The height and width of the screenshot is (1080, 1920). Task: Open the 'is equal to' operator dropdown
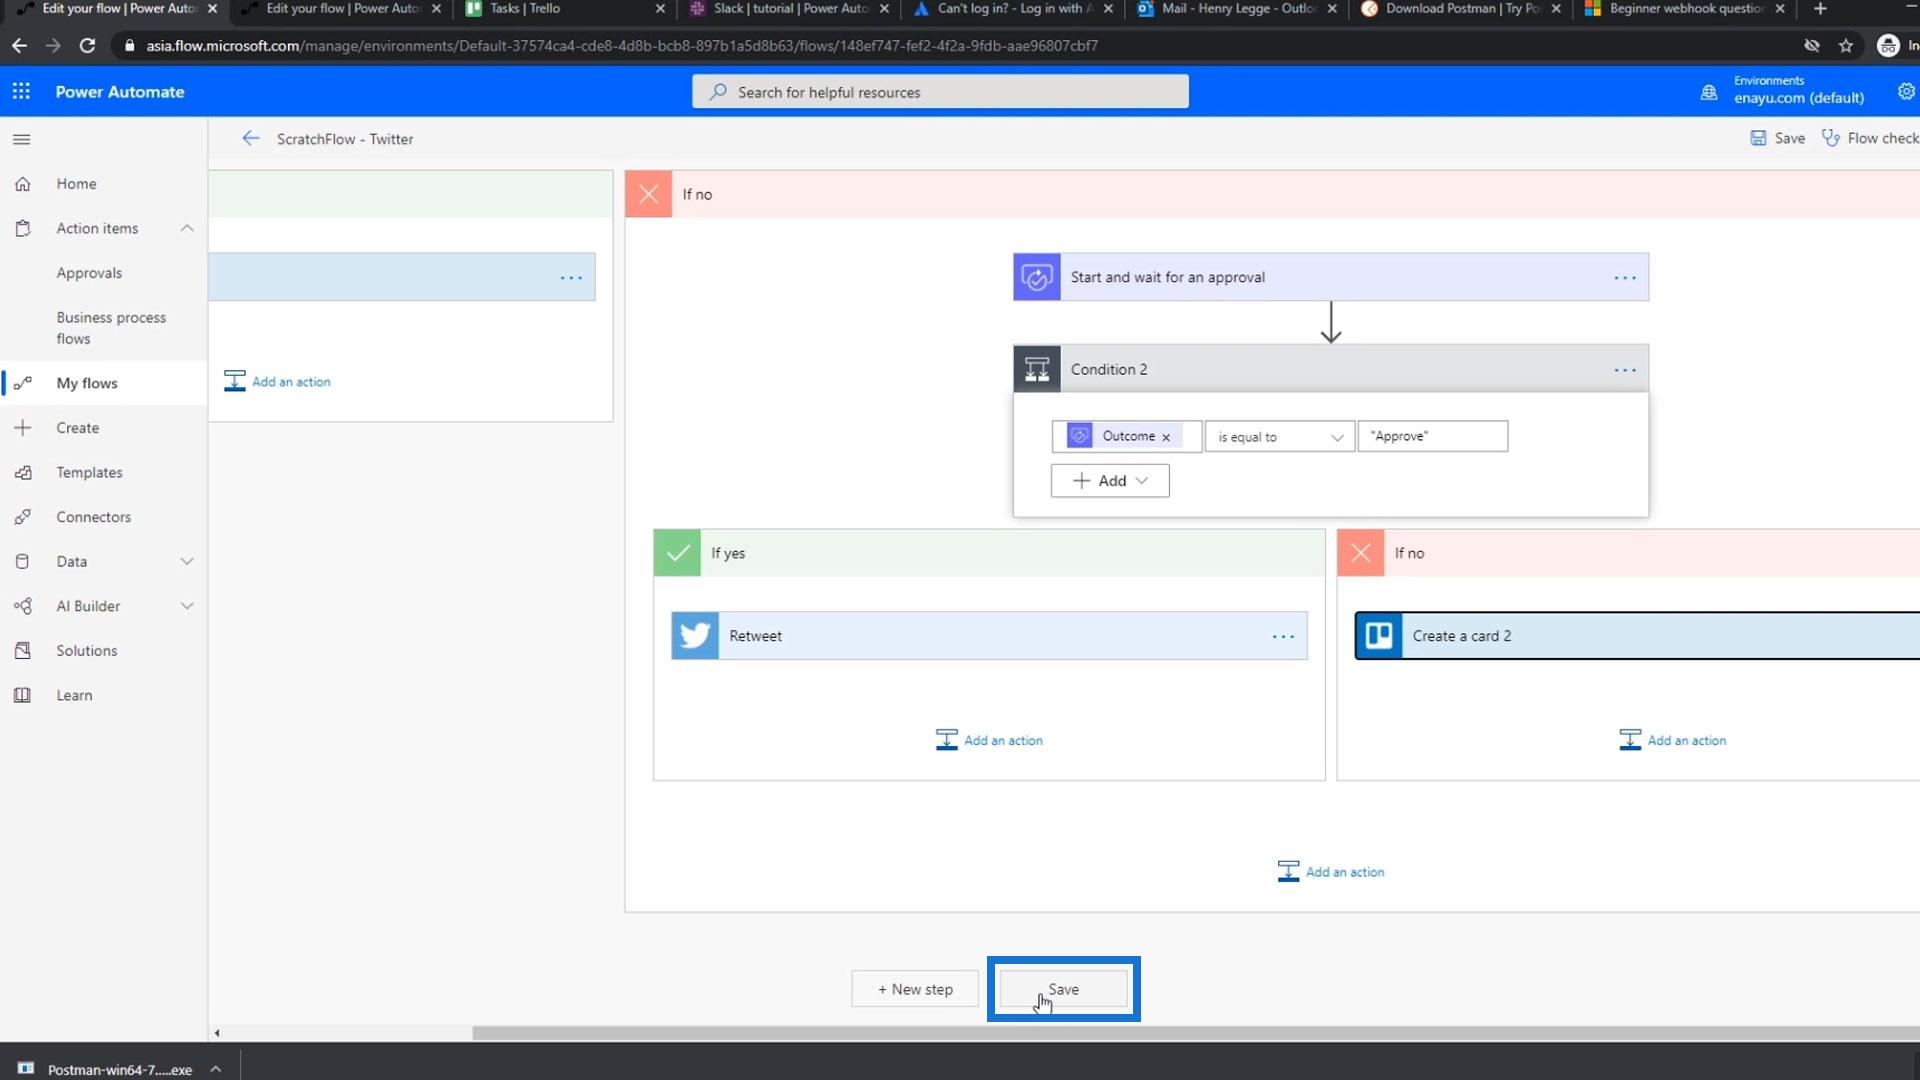point(1279,437)
